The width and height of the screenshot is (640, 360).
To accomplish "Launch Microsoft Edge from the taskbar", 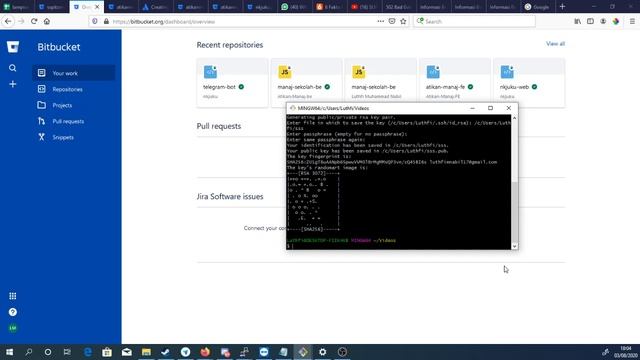I will click(87, 352).
